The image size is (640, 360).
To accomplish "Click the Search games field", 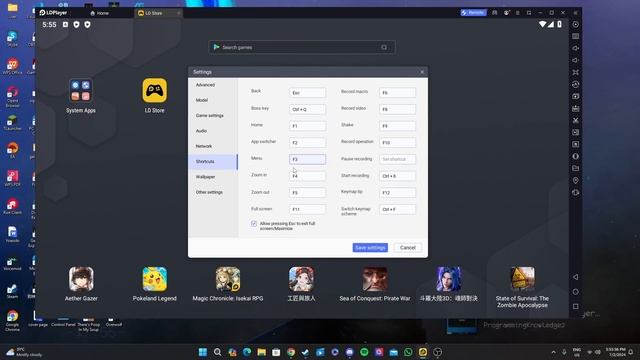I will click(x=302, y=47).
